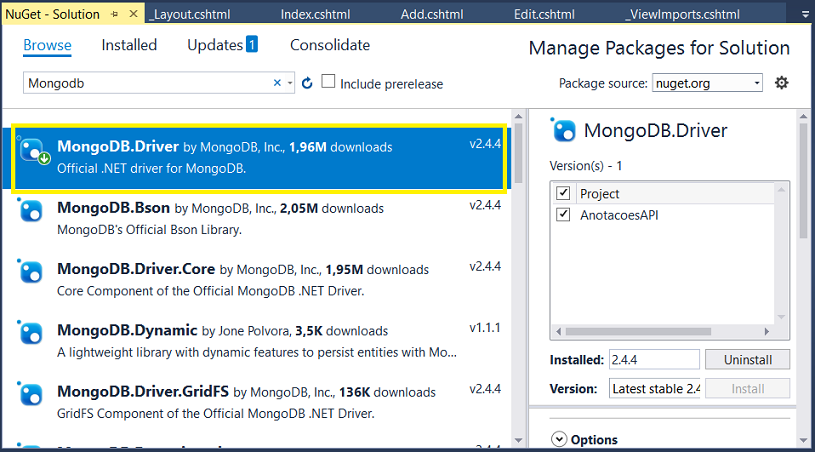Viewport: 815px width, 452px height.
Task: Select the MongoDB.Driver package row
Action: (x=258, y=158)
